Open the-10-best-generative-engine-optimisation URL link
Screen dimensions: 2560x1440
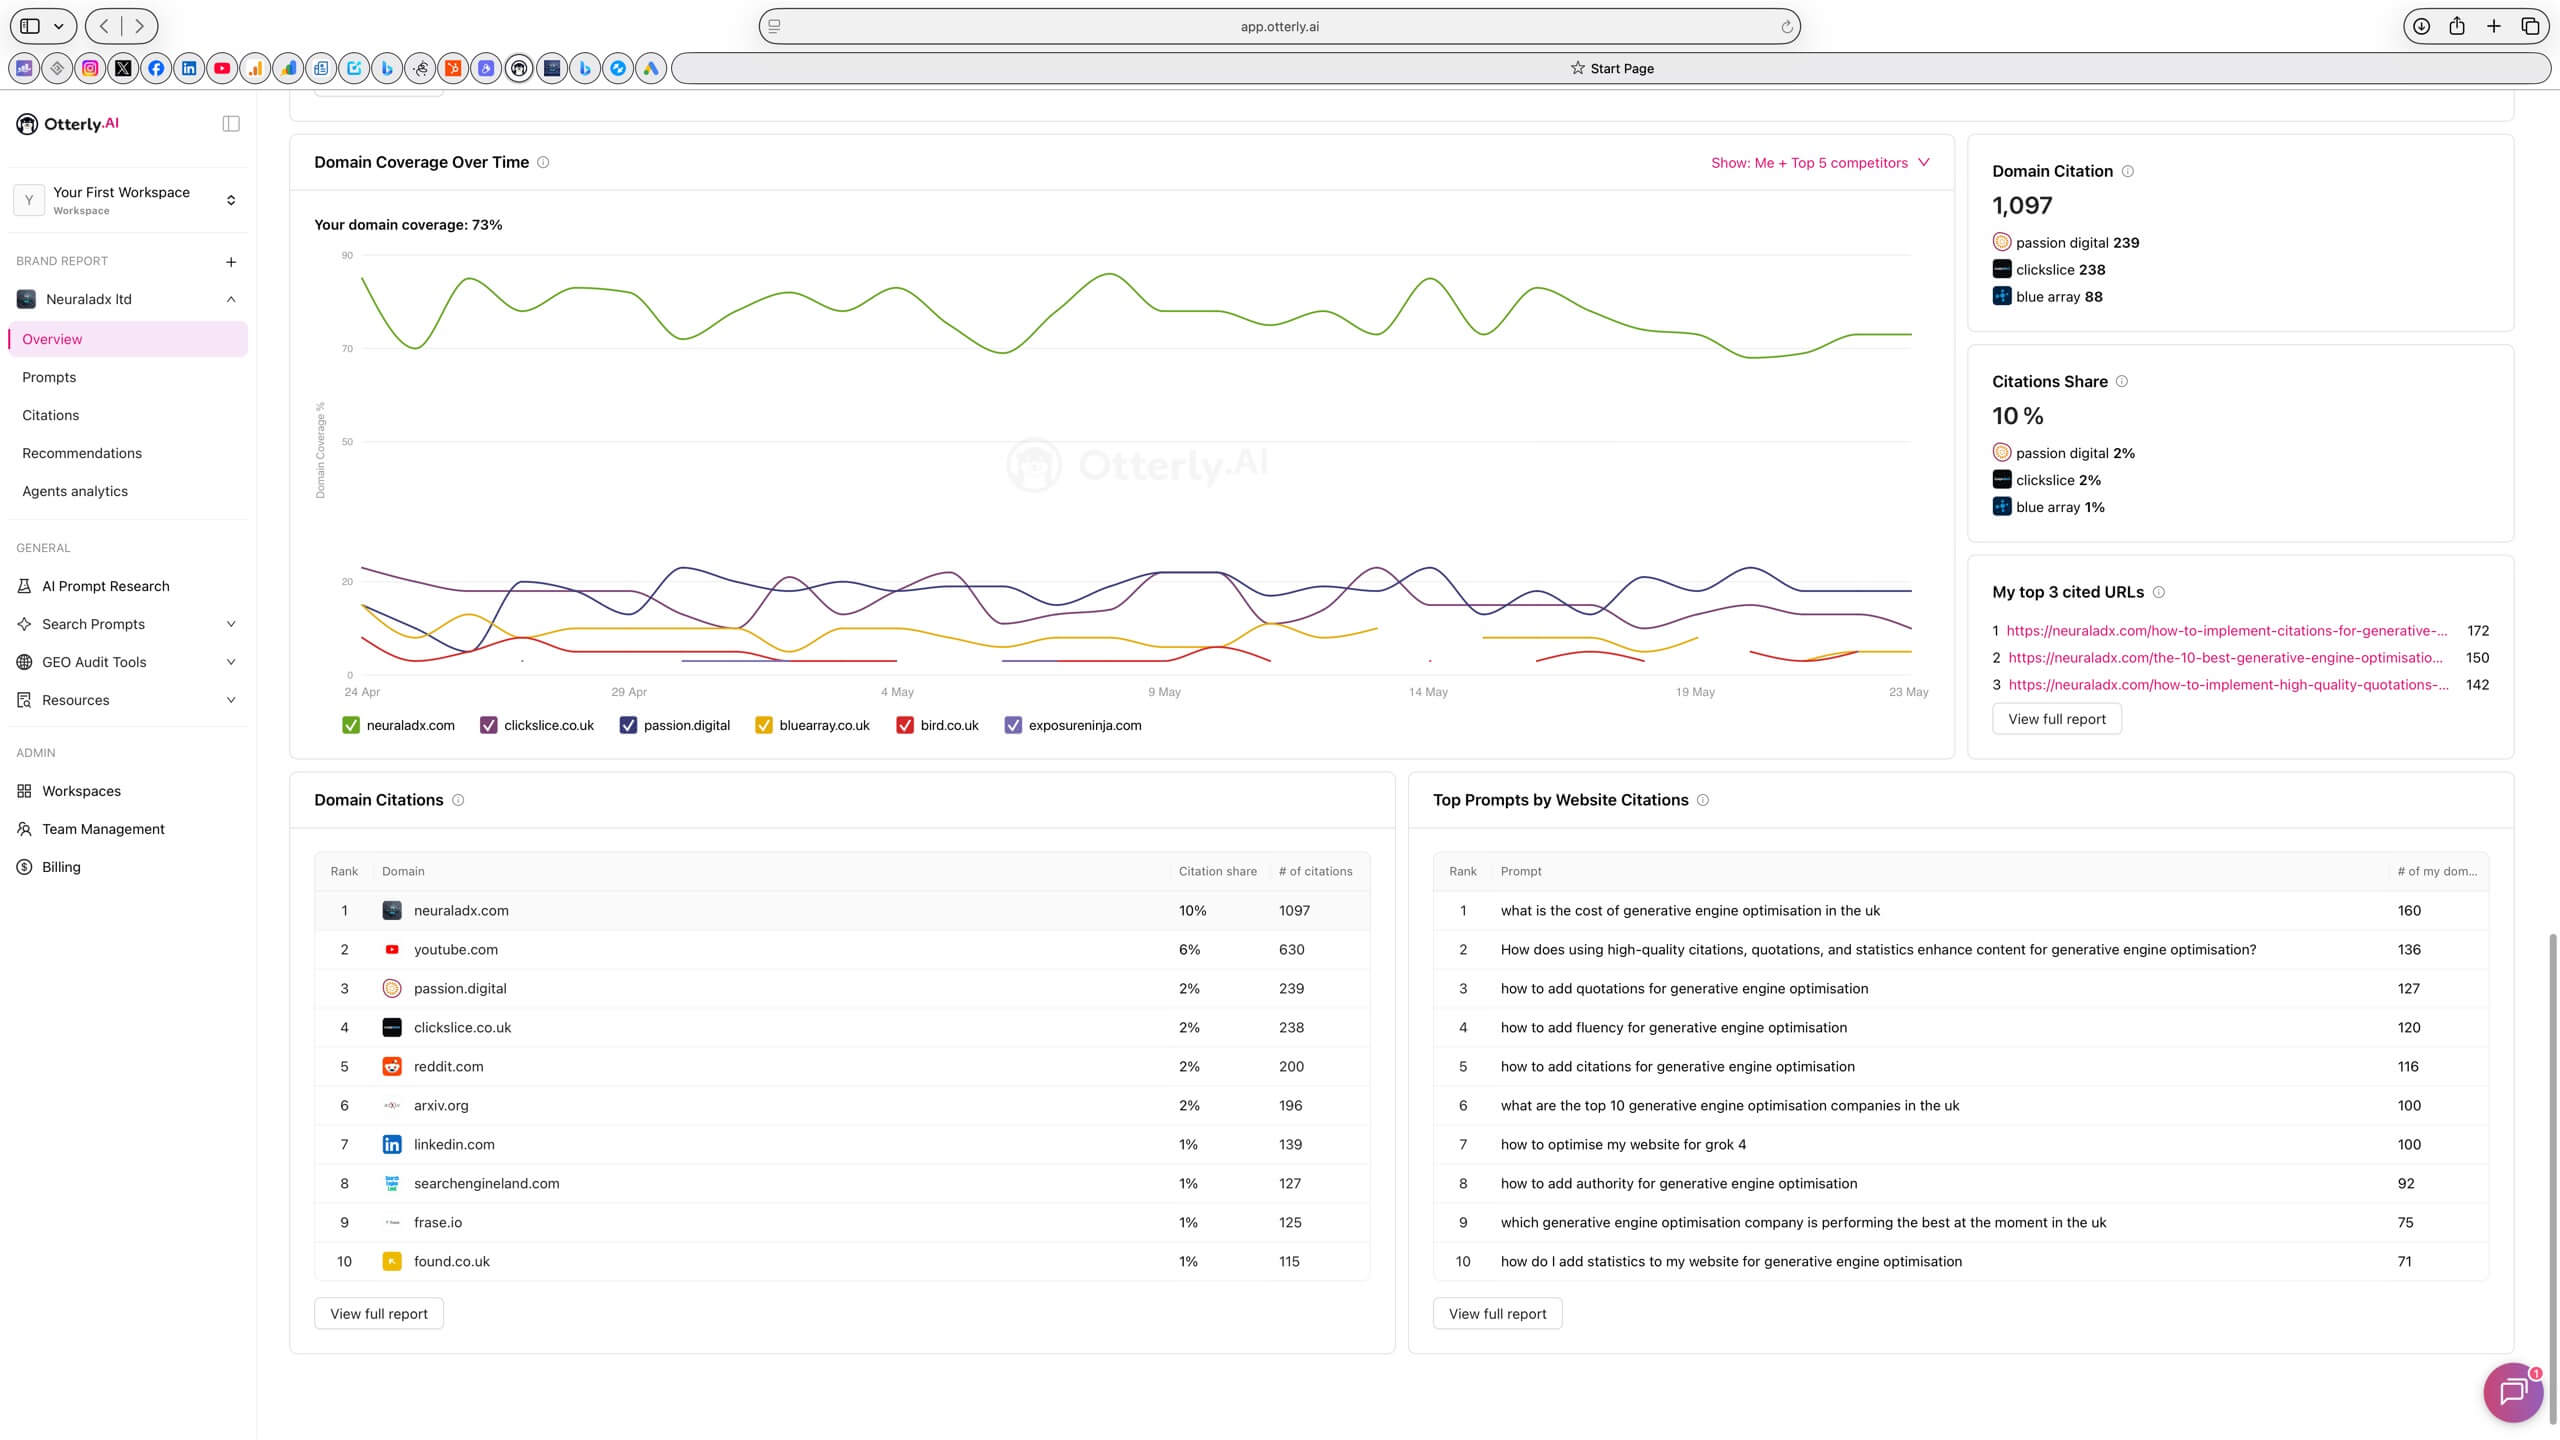coord(2226,657)
